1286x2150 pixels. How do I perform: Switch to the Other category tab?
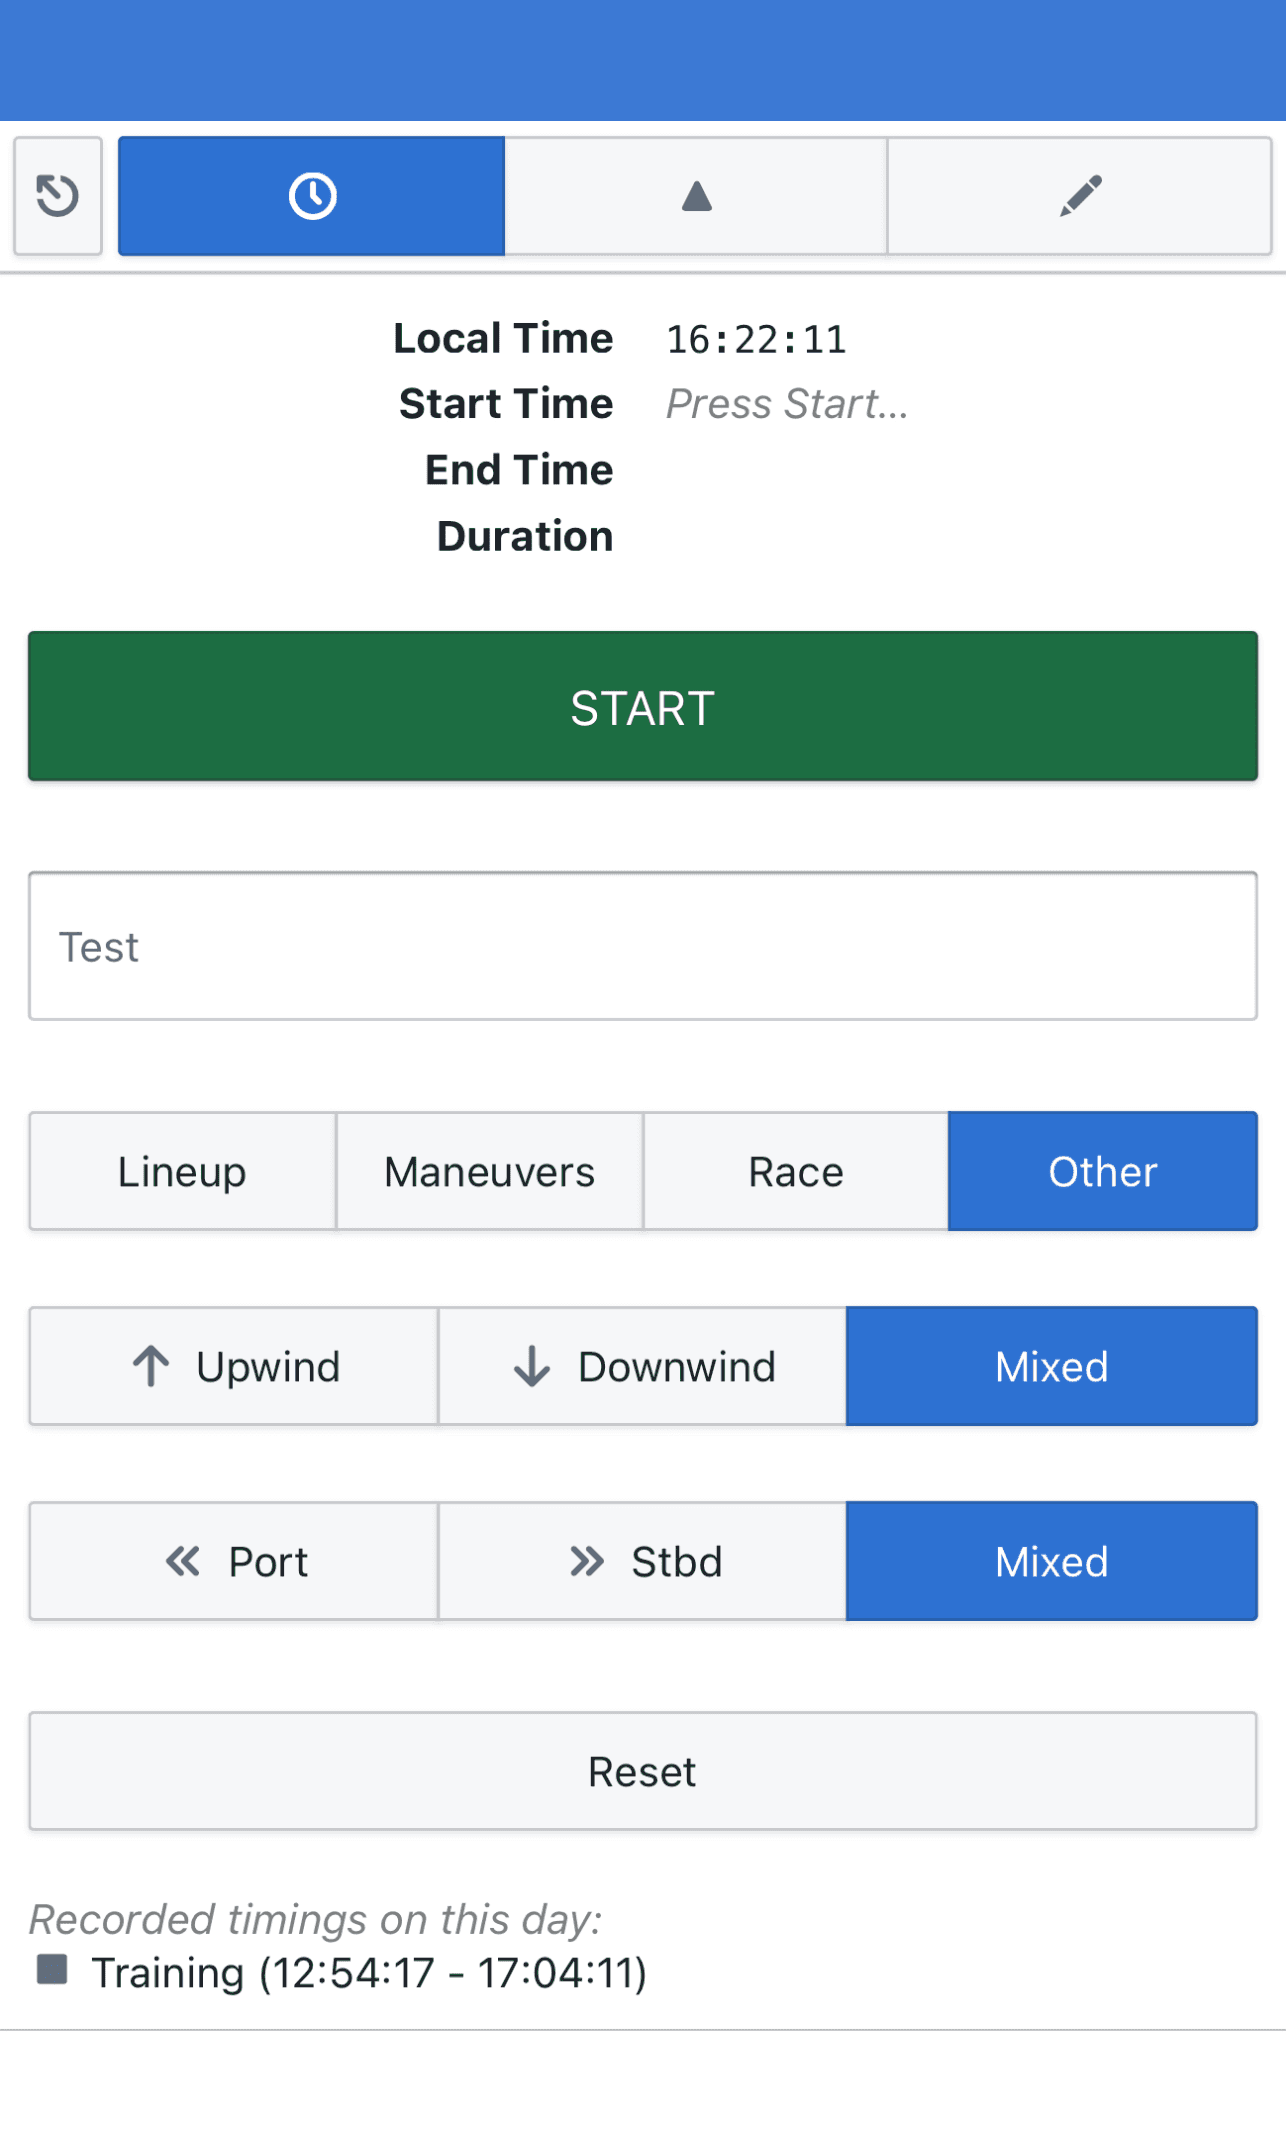(x=1102, y=1171)
